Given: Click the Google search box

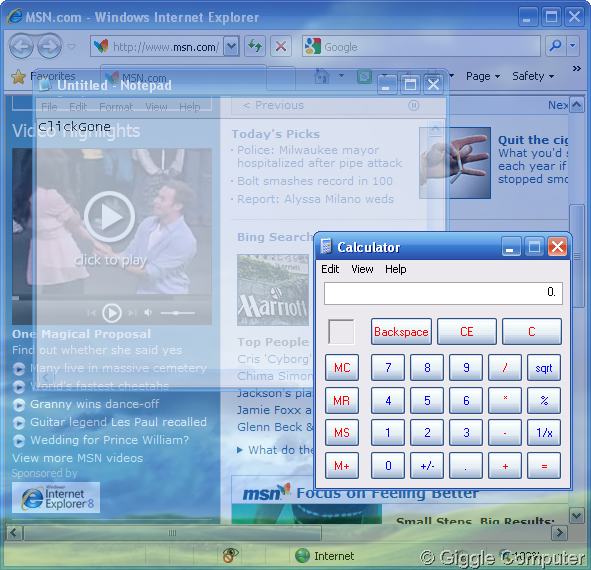Looking at the screenshot, I should pos(421,47).
